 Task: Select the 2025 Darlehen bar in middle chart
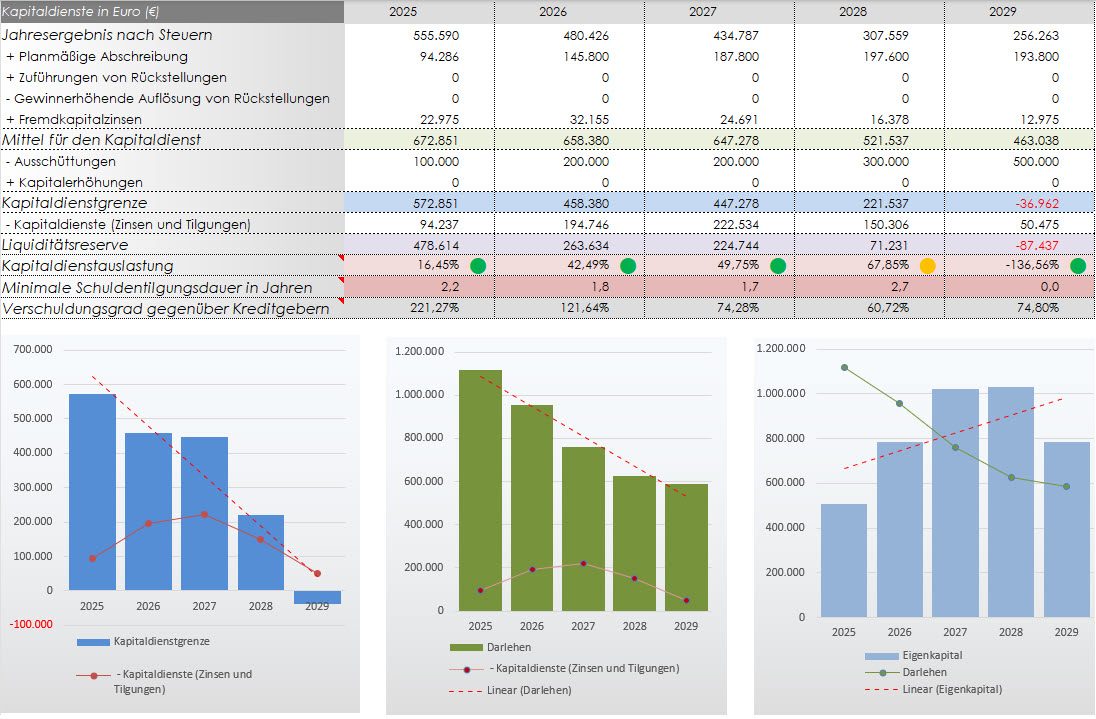(x=480, y=490)
